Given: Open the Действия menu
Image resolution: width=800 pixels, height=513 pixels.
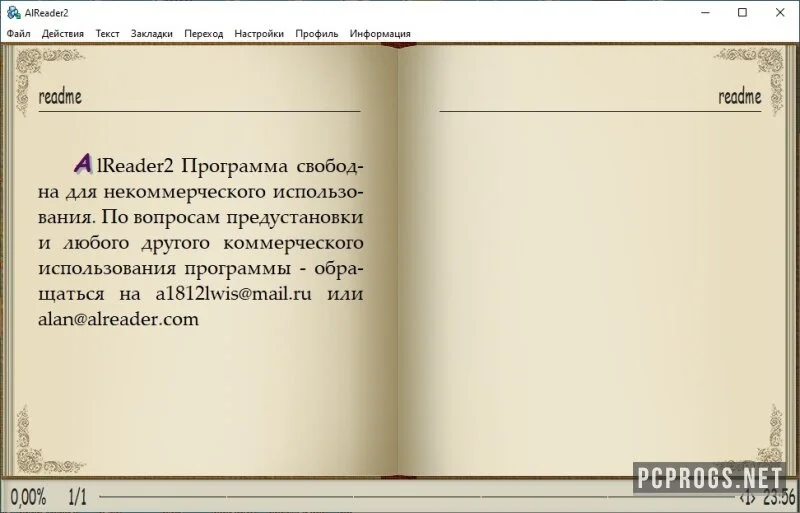Looking at the screenshot, I should 63,34.
